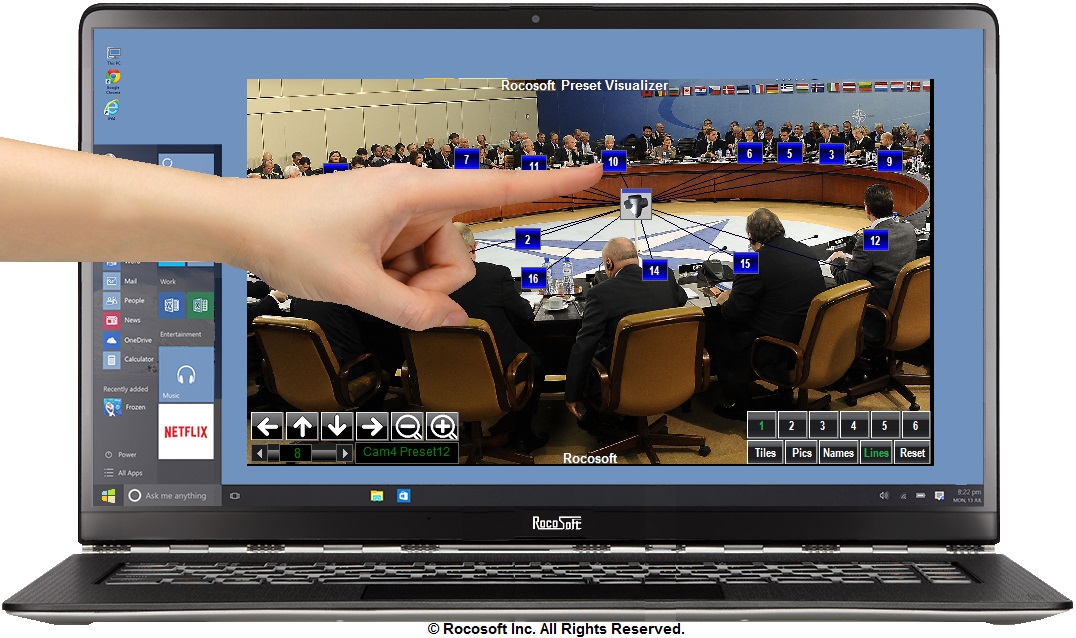Viewport: 1076px width, 638px height.
Task: Open People from the Start menu
Action: tap(124, 300)
